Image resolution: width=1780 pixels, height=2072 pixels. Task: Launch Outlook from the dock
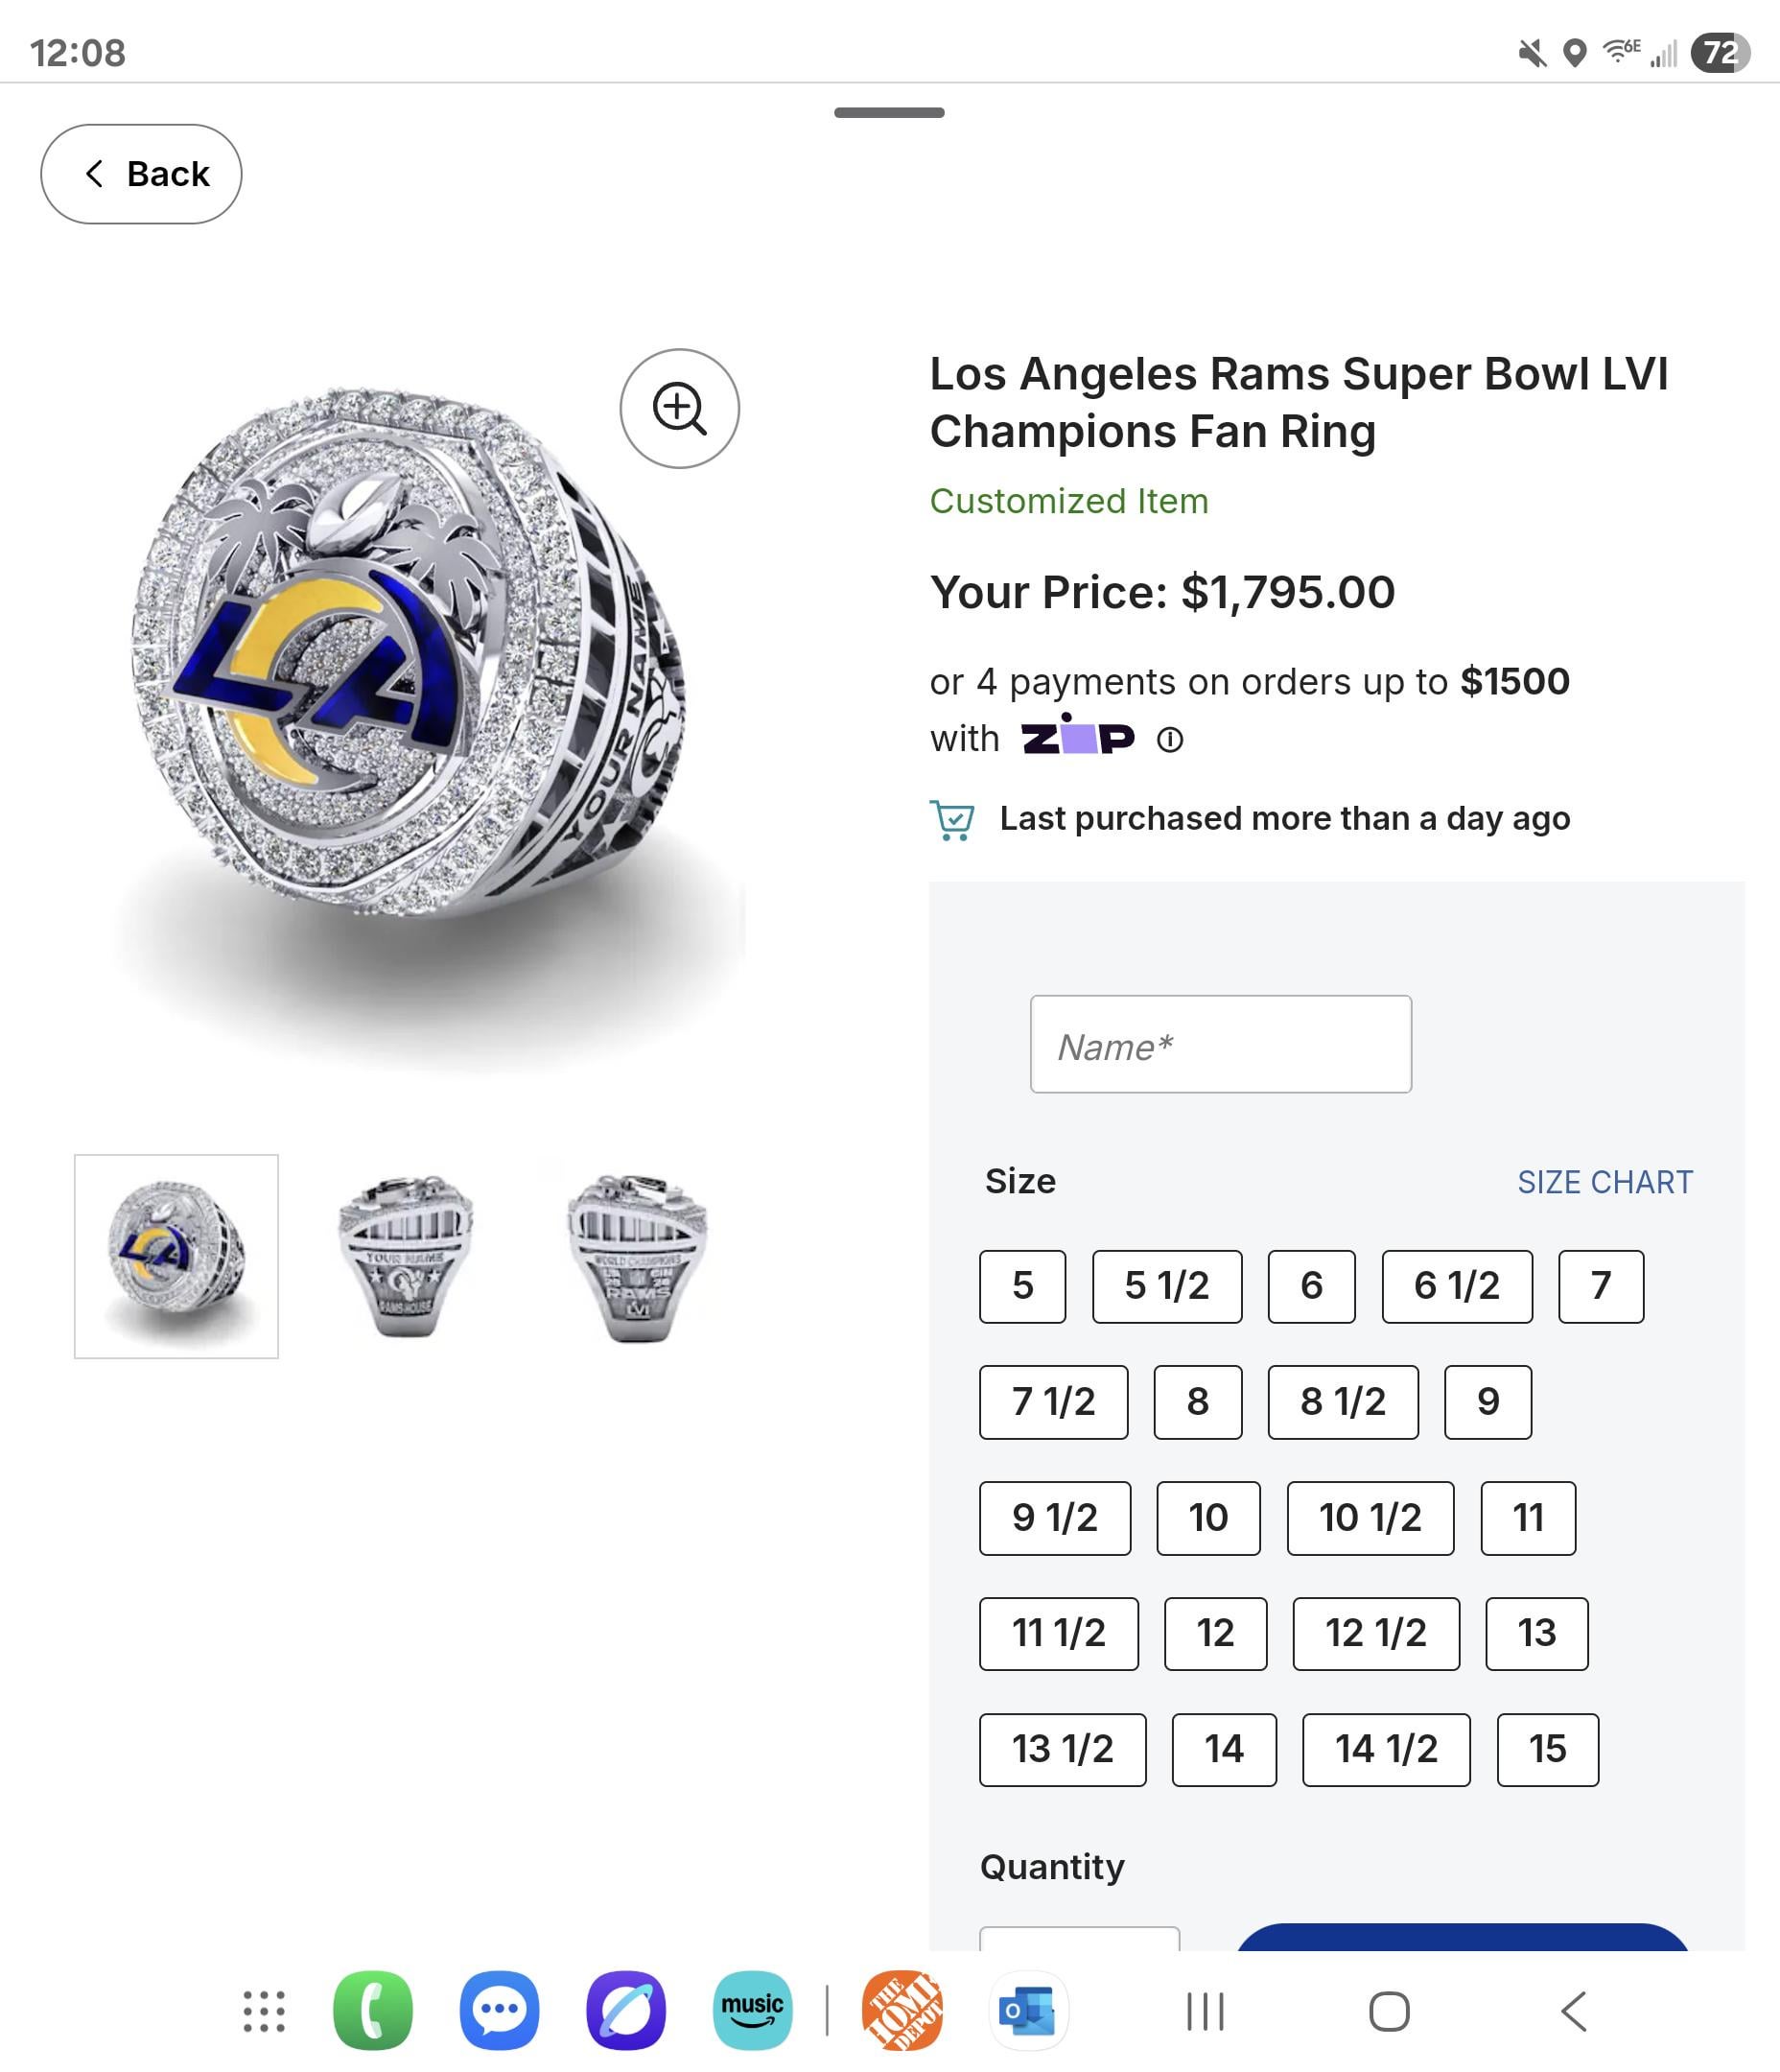pos(1027,2010)
